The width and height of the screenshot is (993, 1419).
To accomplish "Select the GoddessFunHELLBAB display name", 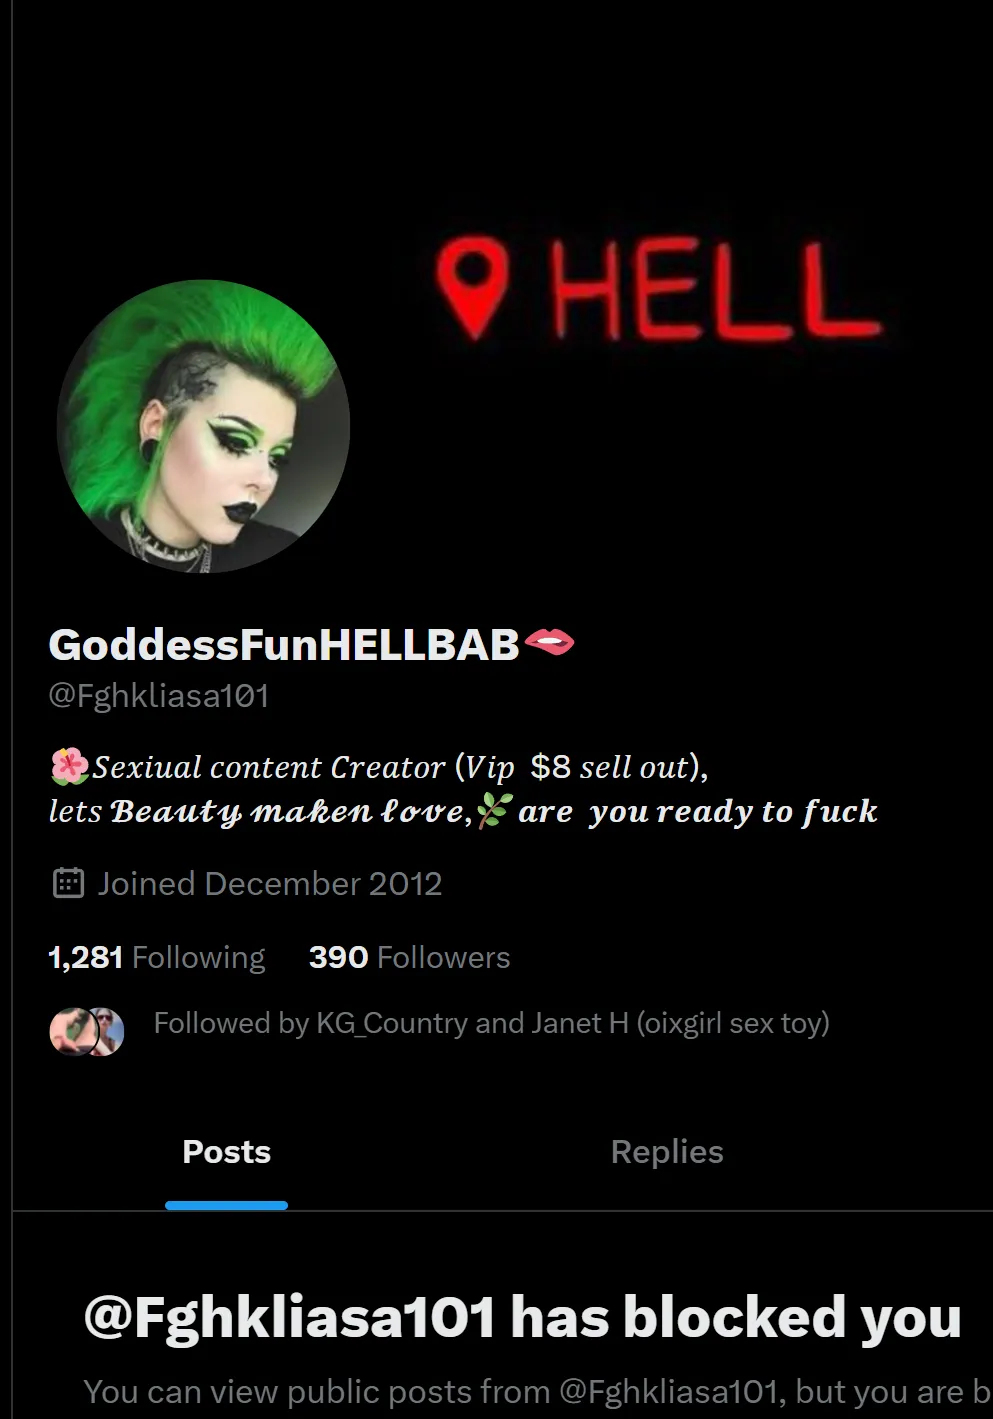I will [x=284, y=645].
